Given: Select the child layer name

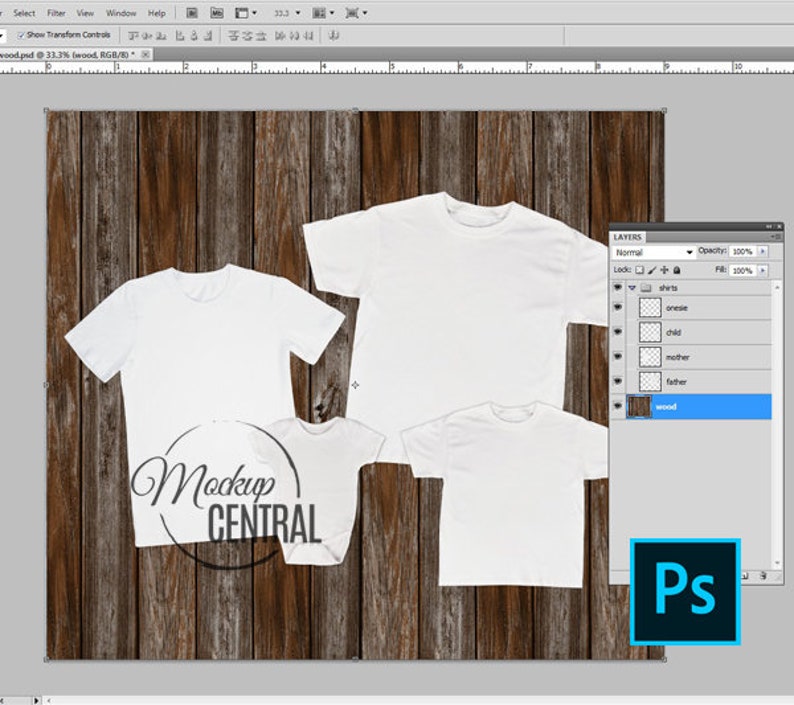Looking at the screenshot, I should coord(673,332).
